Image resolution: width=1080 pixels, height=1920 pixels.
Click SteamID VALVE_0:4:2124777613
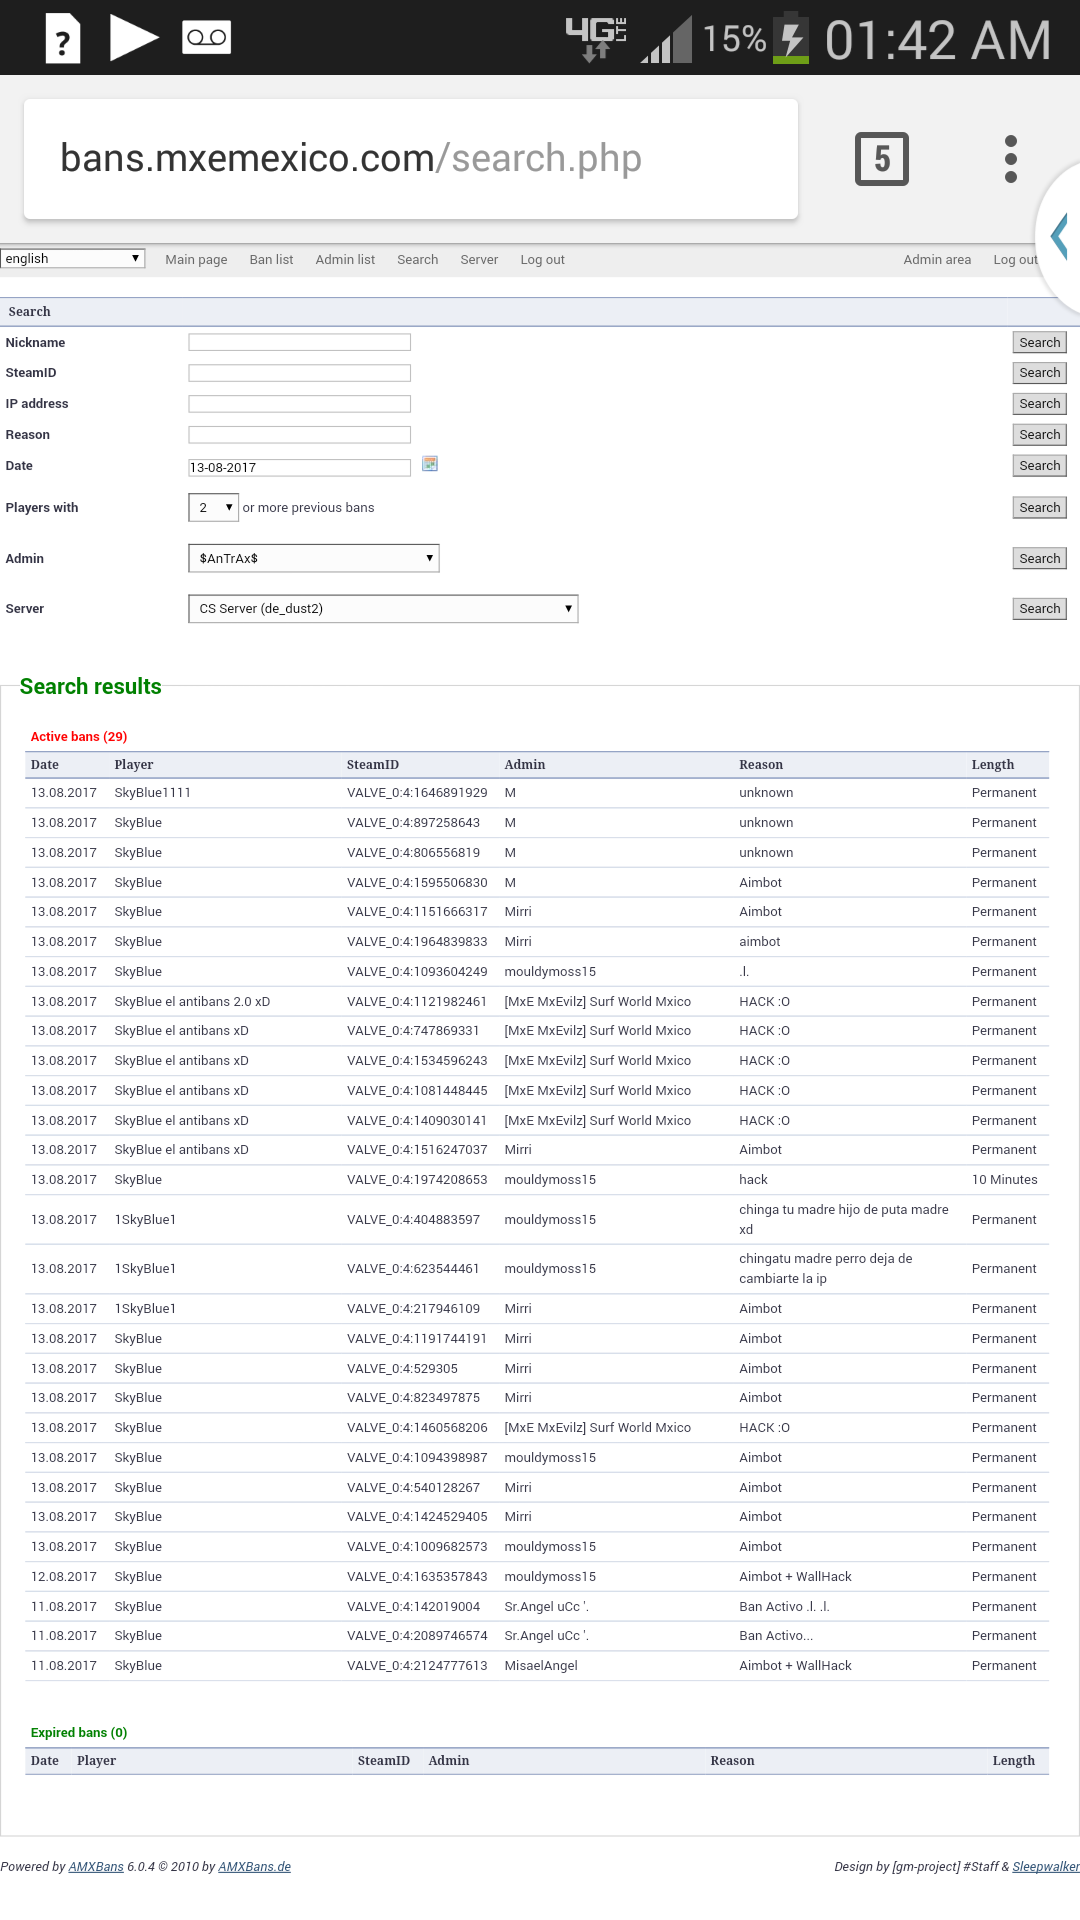[417, 1666]
